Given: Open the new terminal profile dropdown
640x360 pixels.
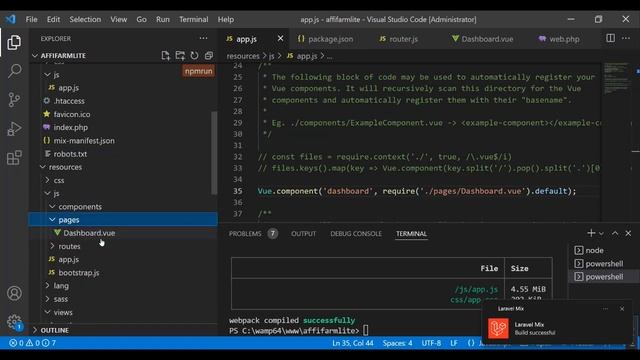Looking at the screenshot, I should click(601, 233).
